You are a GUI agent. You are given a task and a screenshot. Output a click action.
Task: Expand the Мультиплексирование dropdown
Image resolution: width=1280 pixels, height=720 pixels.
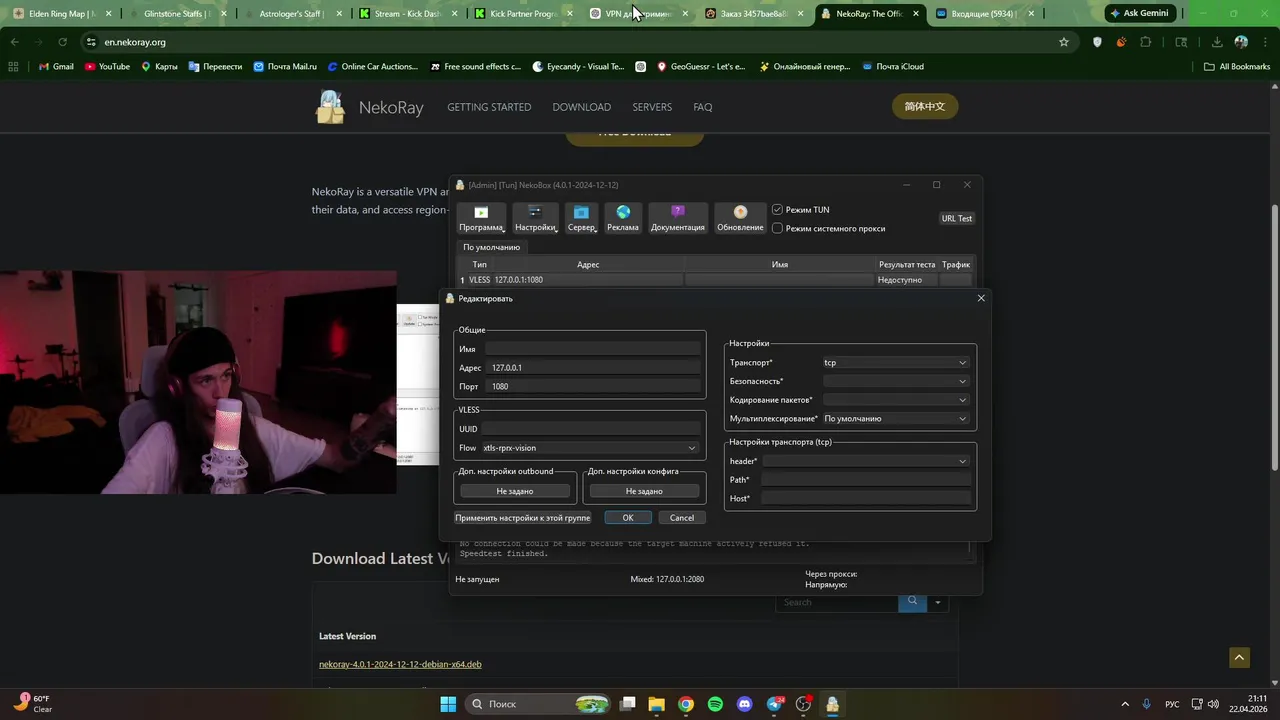(895, 419)
